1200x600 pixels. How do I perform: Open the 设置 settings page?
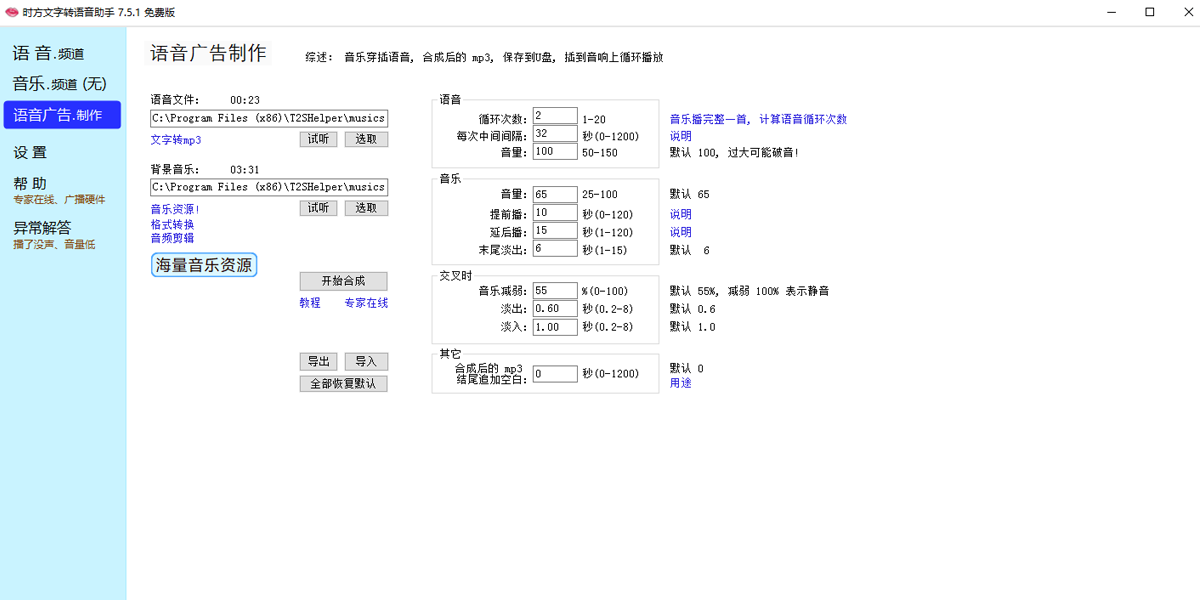pos(30,153)
